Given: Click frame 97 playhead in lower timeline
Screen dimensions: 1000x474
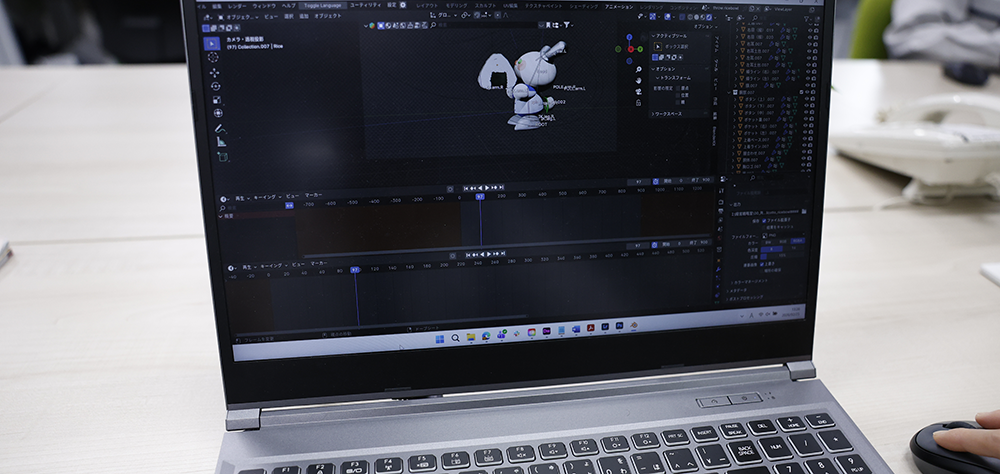Looking at the screenshot, I should tap(354, 269).
